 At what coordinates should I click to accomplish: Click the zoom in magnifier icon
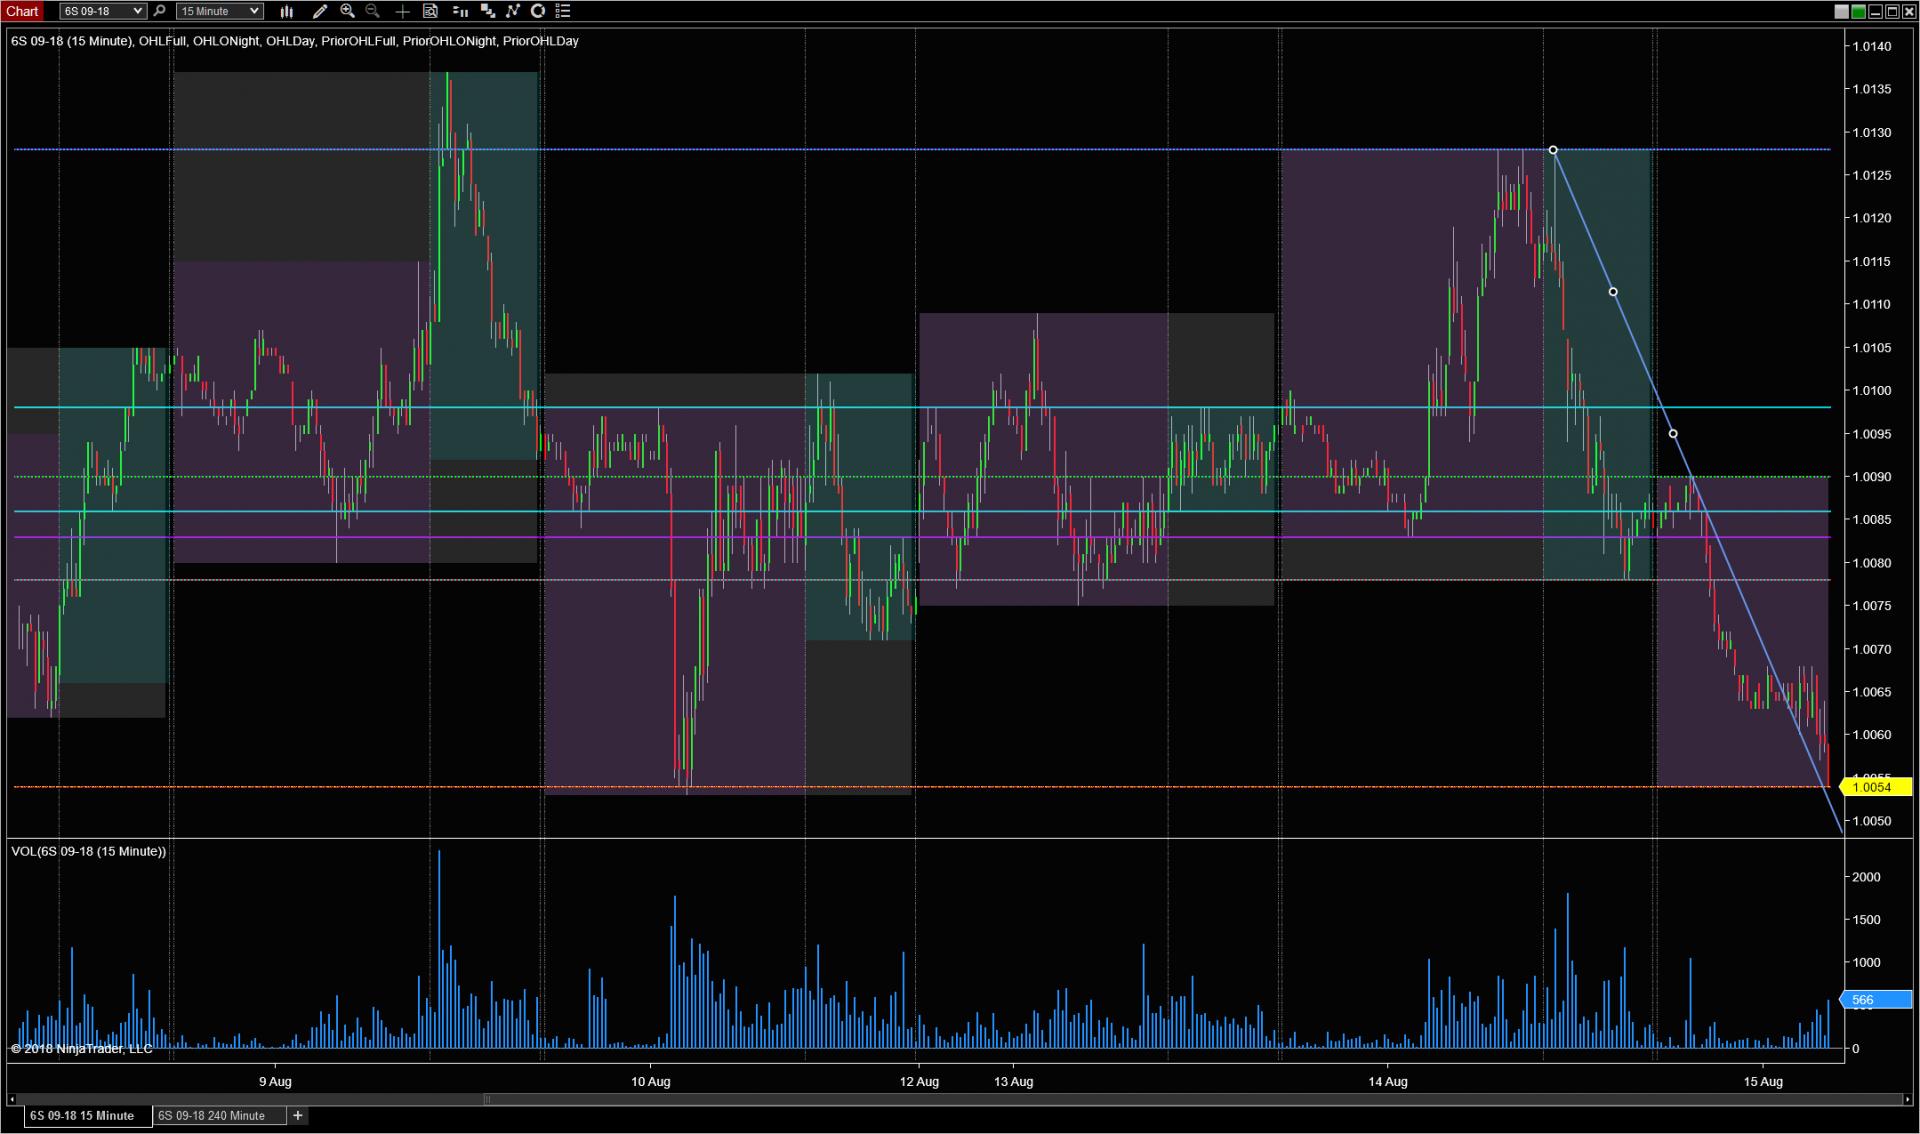point(347,11)
